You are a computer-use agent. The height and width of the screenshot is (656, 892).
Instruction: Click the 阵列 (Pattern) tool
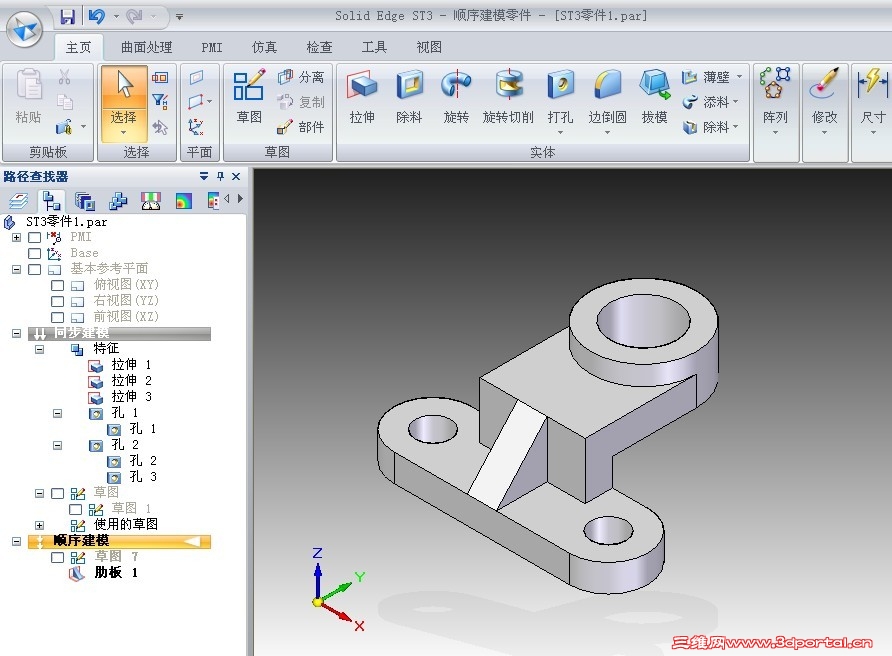coord(775,100)
